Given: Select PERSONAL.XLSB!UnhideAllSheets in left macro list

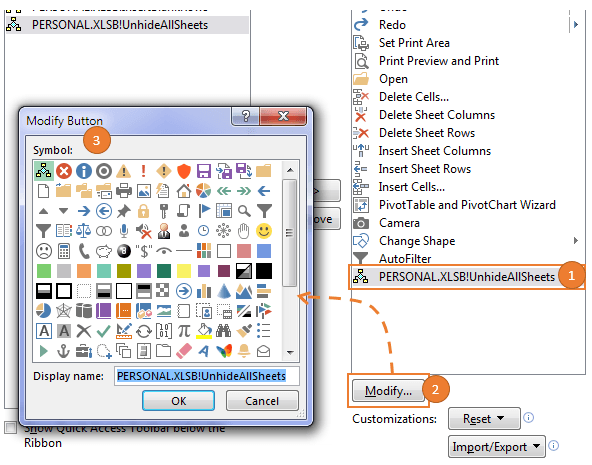Looking at the screenshot, I should [127, 25].
